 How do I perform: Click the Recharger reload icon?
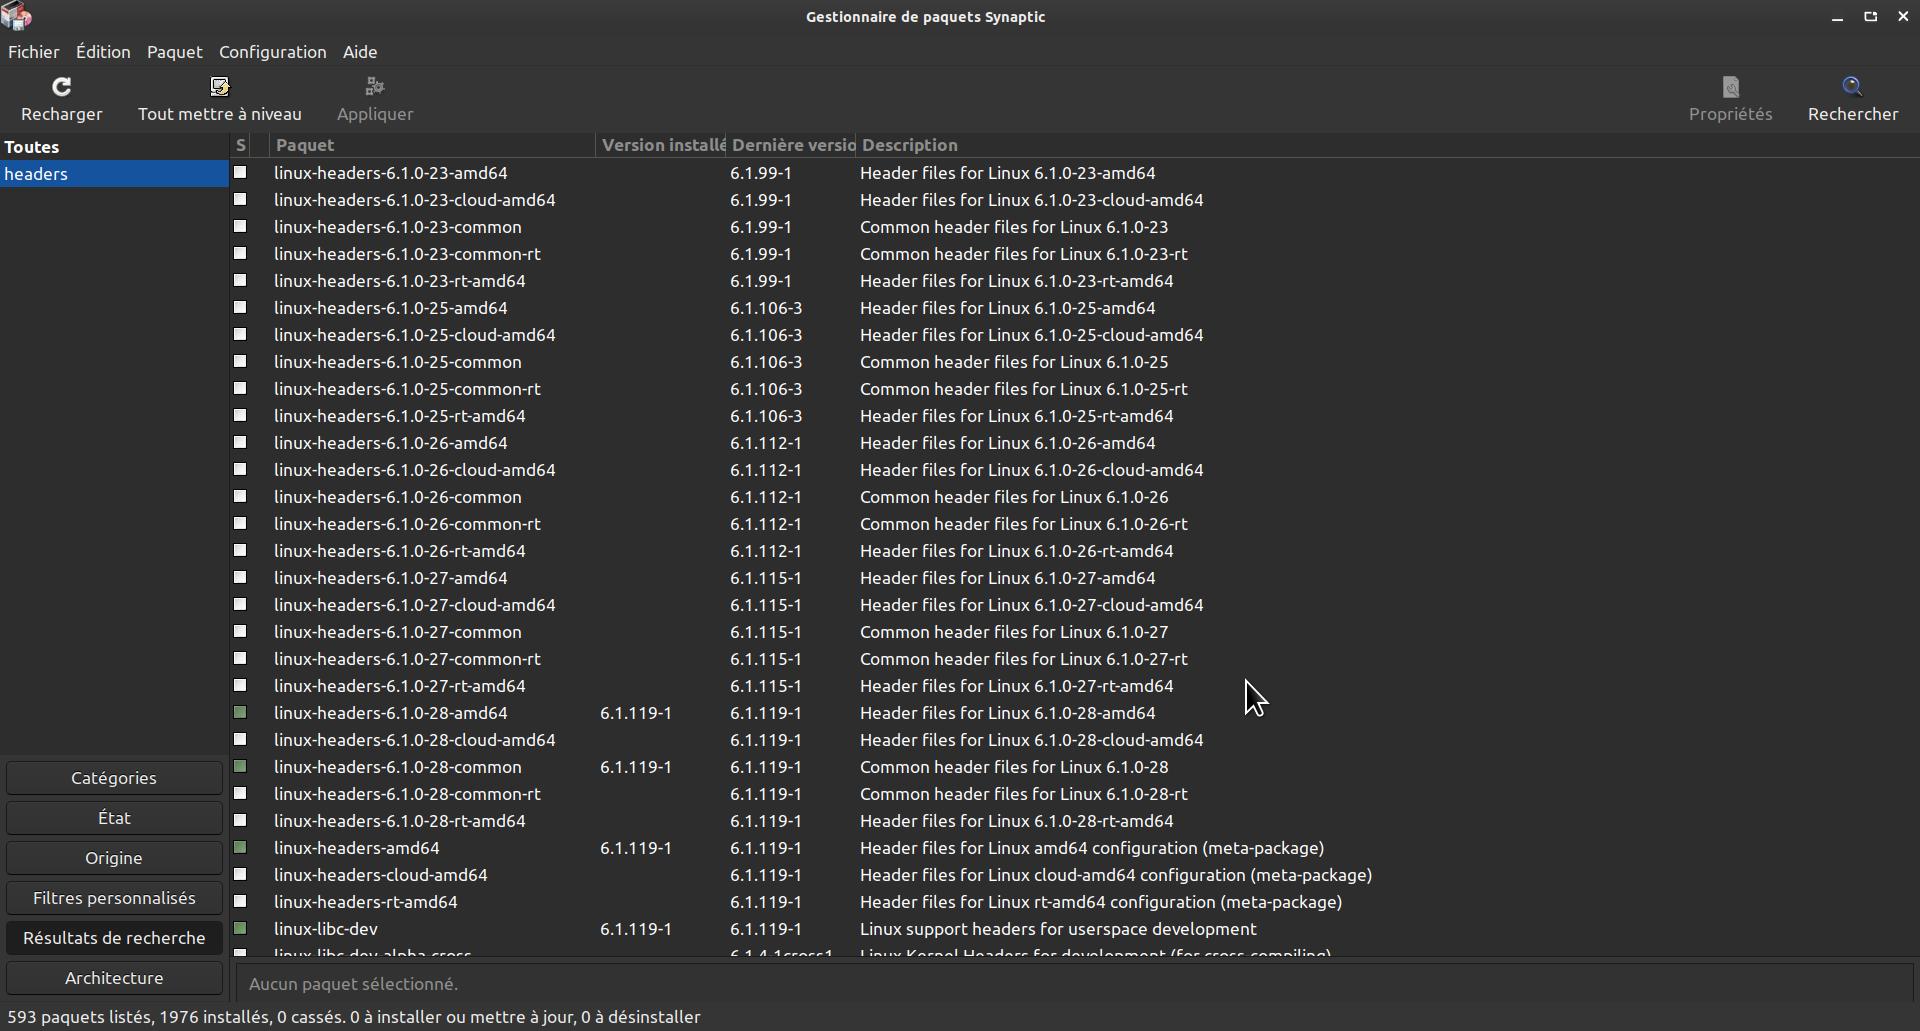point(62,87)
